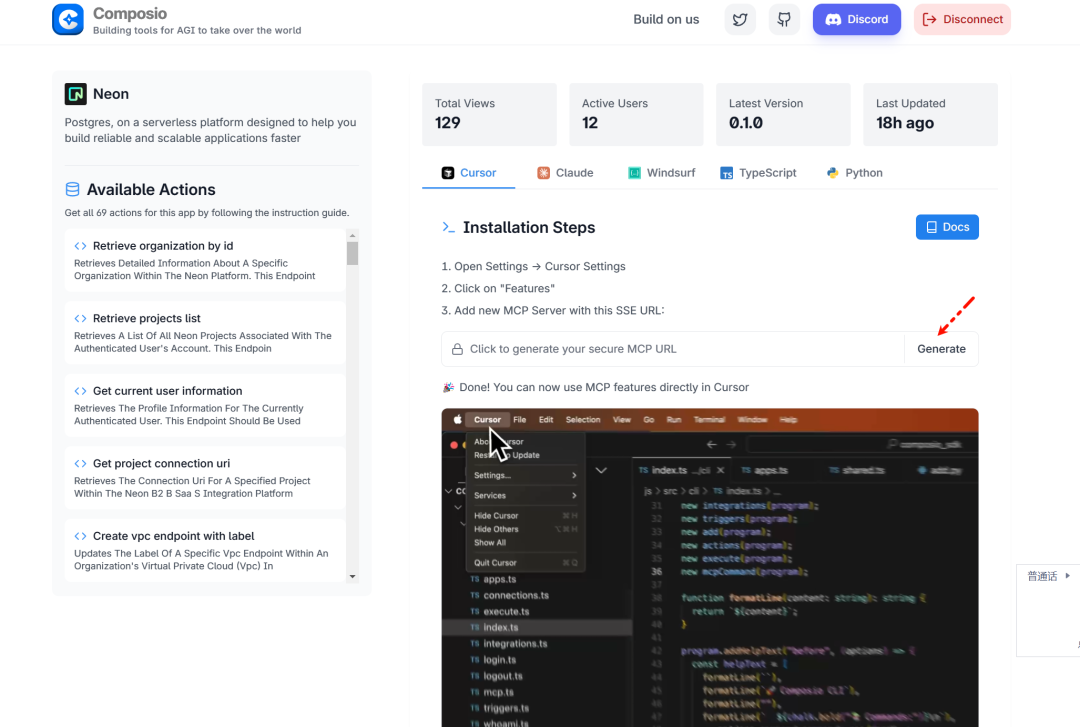Click code icon beside Create vpc endpoint

pyautogui.click(x=81, y=536)
